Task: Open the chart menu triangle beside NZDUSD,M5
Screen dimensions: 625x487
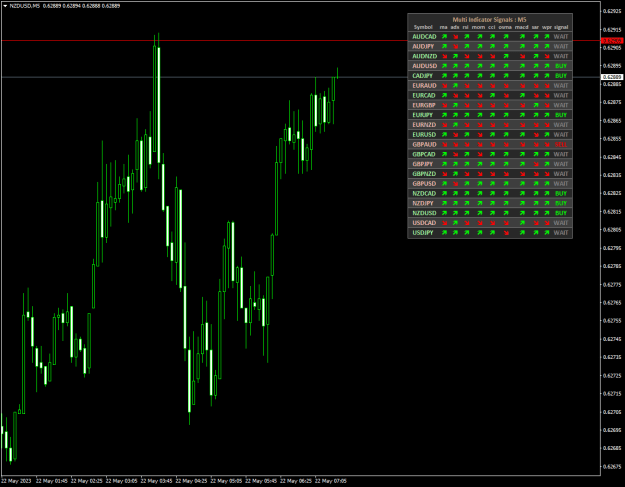Action: point(5,6)
